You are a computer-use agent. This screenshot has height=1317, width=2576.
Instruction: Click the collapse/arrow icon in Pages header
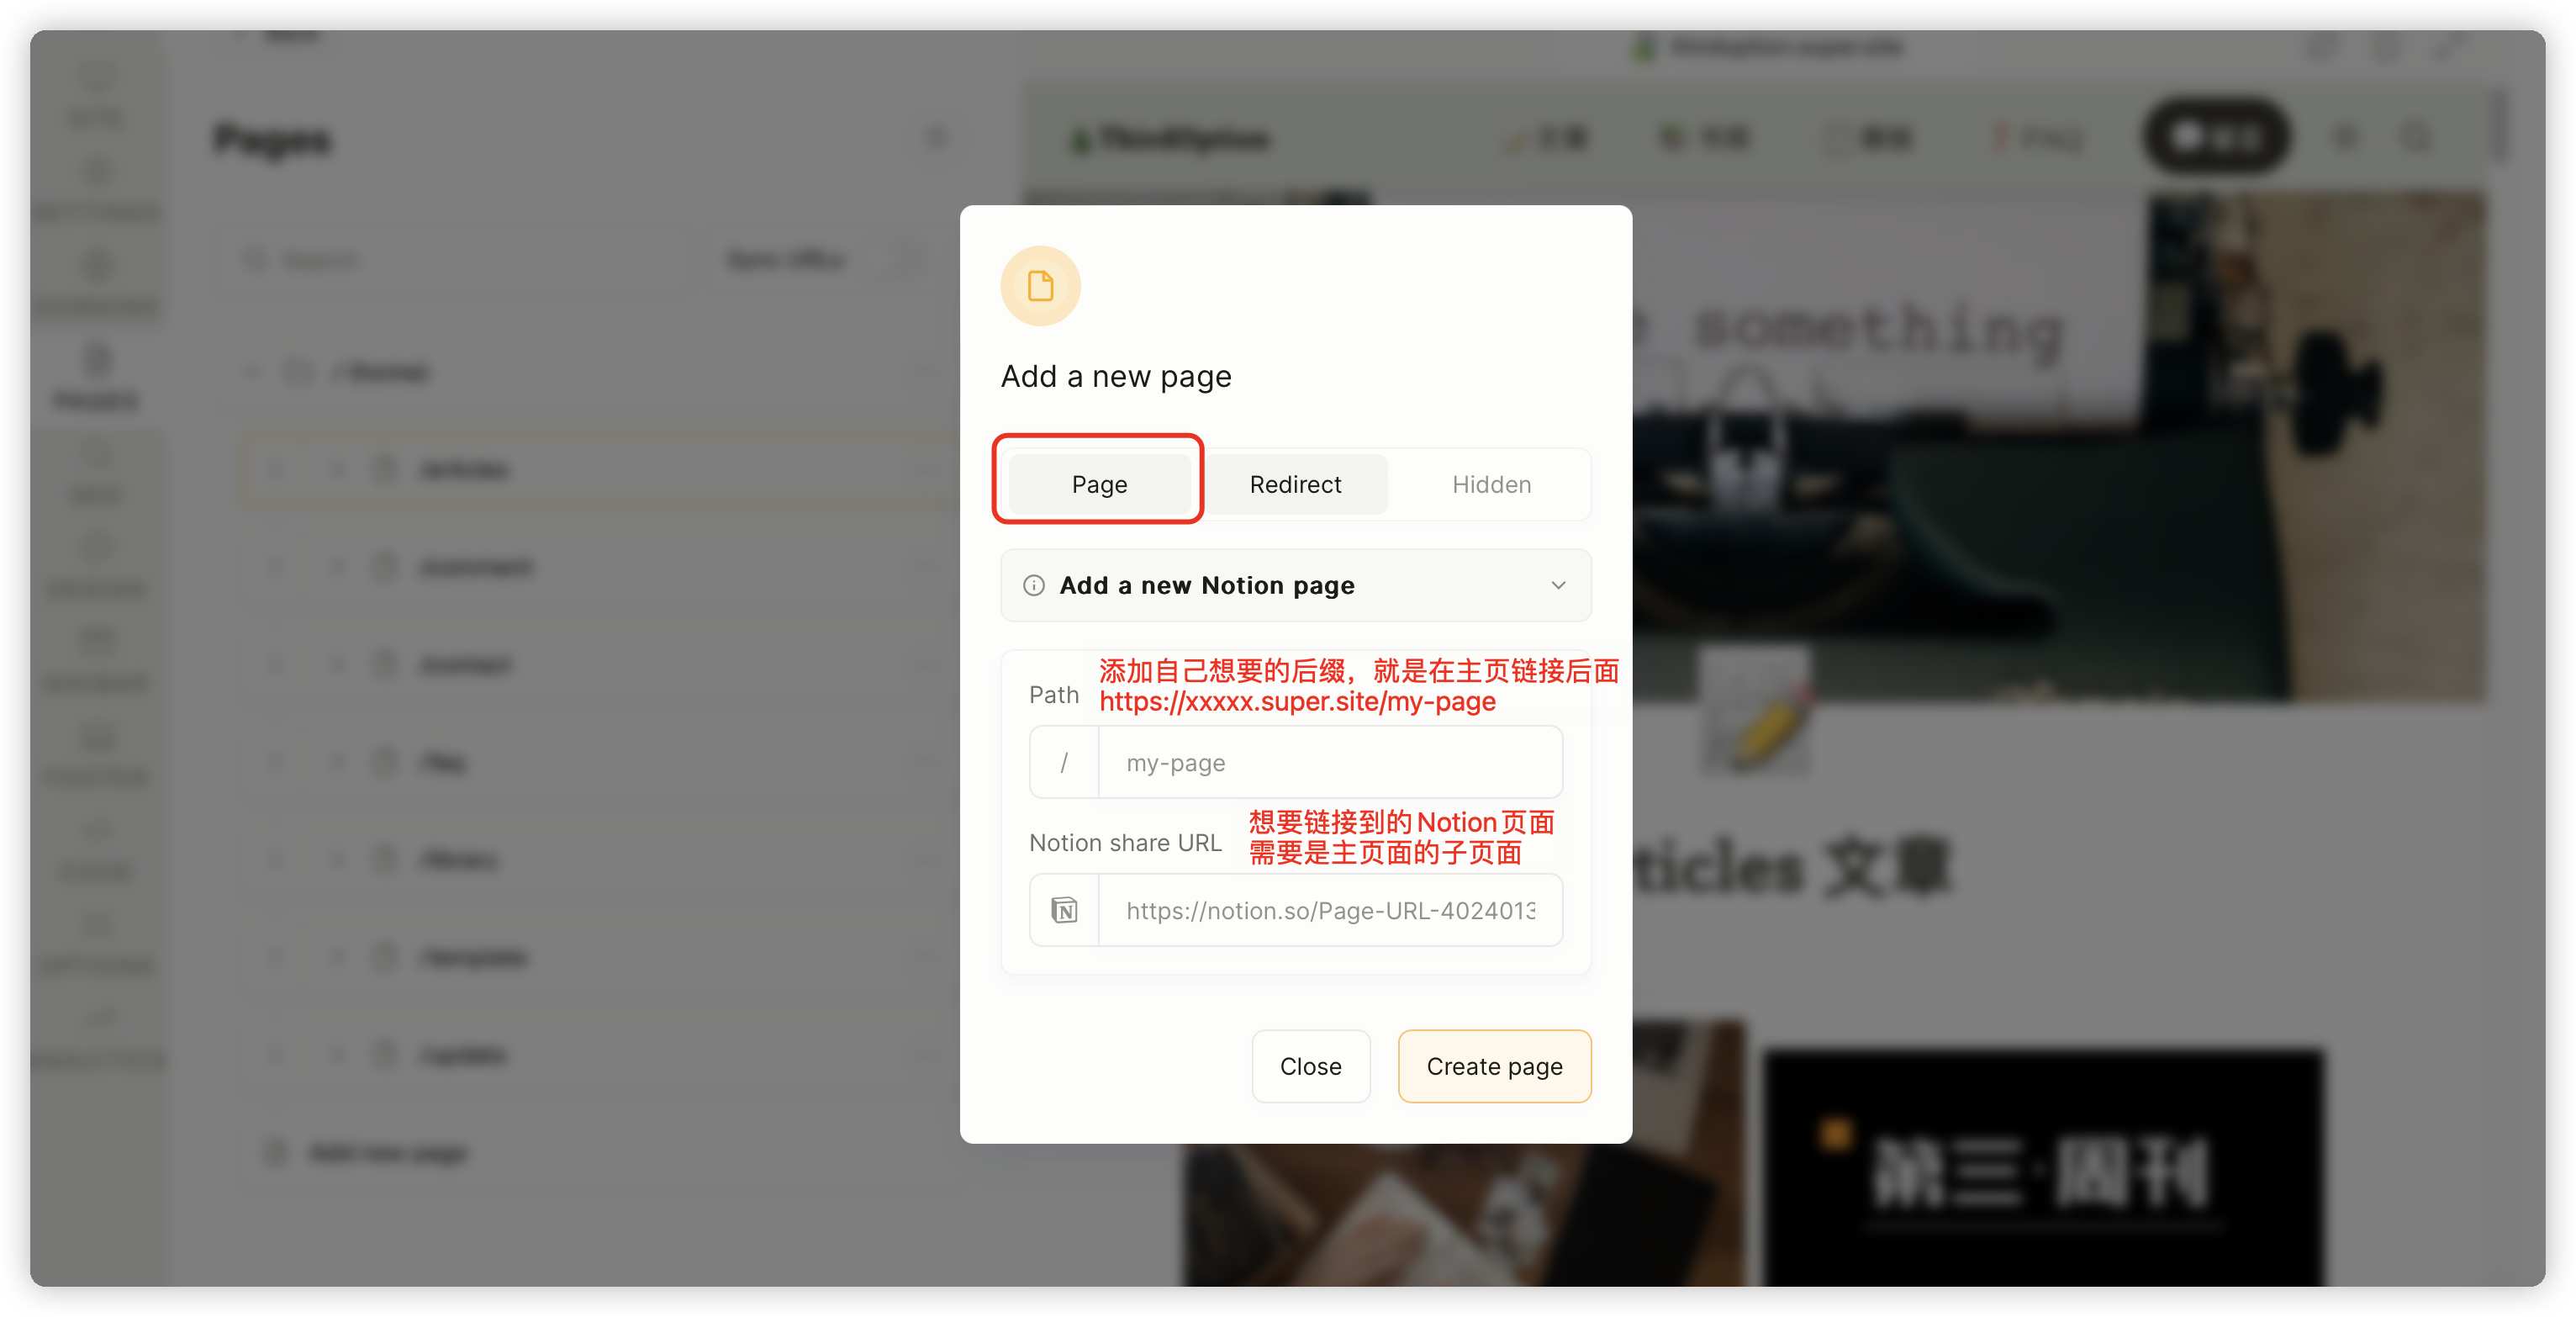pyautogui.click(x=936, y=140)
